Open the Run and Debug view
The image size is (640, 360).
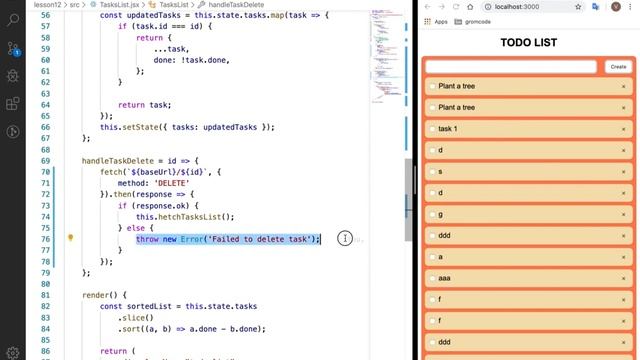(x=13, y=76)
